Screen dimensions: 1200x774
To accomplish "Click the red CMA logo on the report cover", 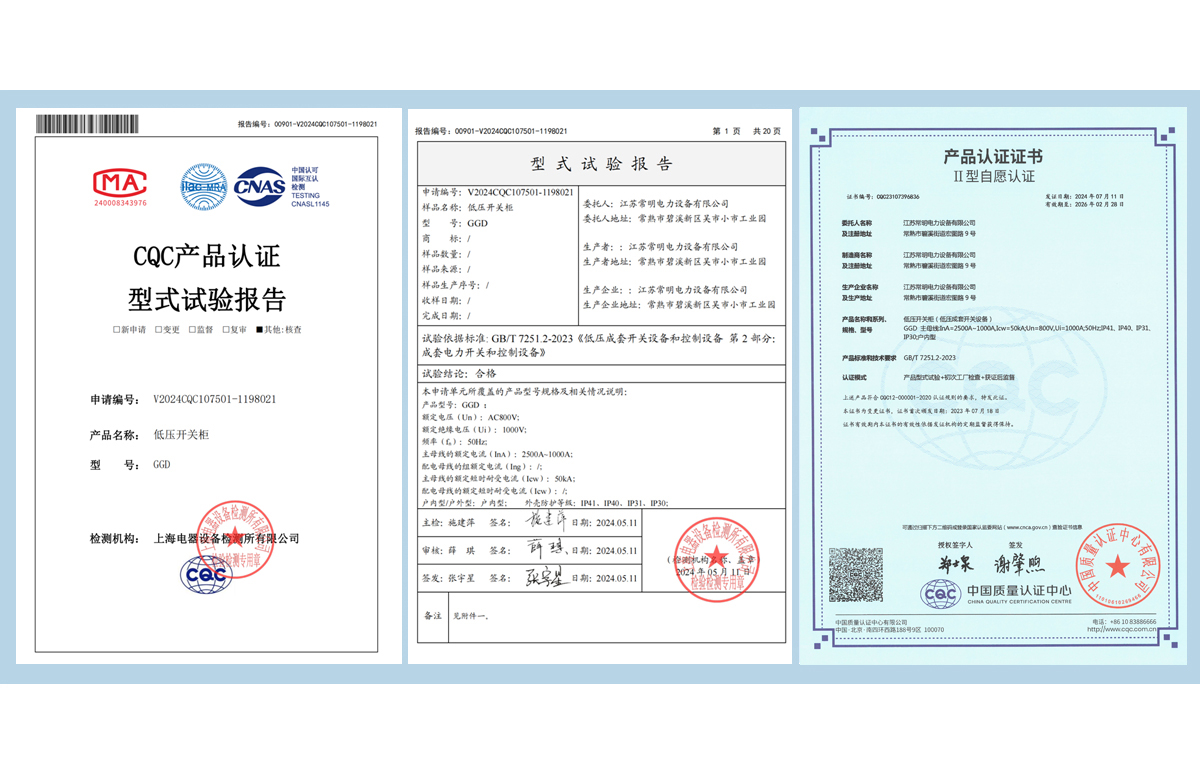I will [x=119, y=183].
